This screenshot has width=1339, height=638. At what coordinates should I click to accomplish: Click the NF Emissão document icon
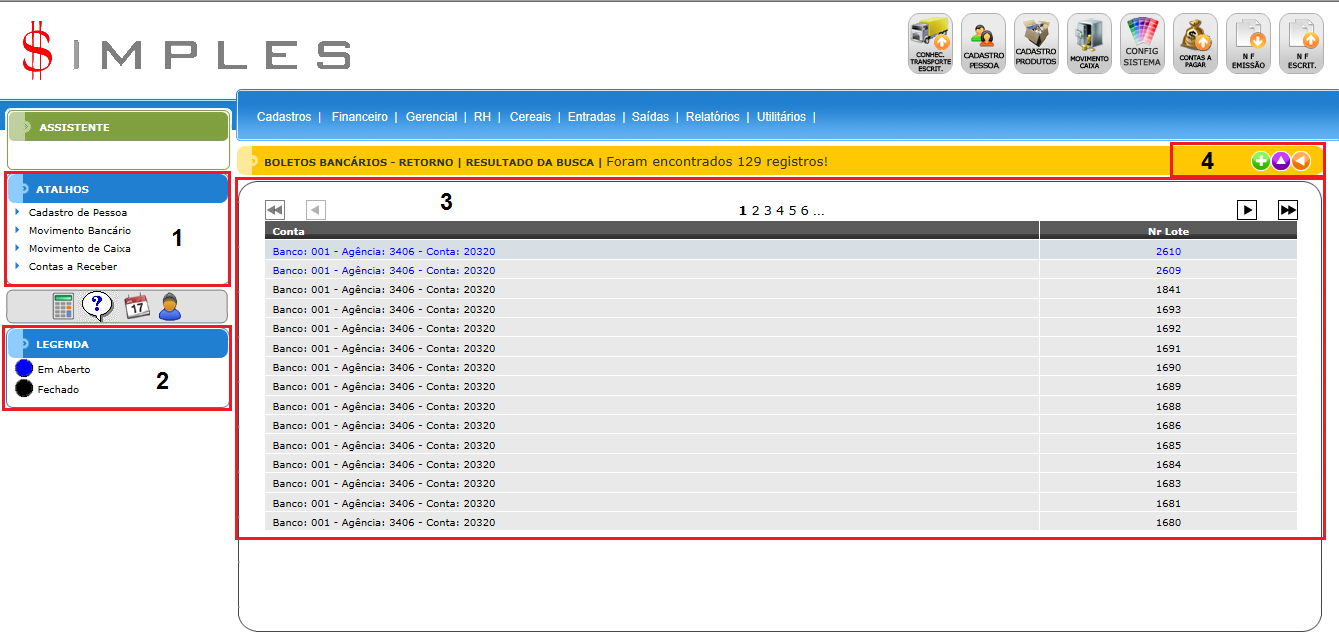click(x=1248, y=43)
